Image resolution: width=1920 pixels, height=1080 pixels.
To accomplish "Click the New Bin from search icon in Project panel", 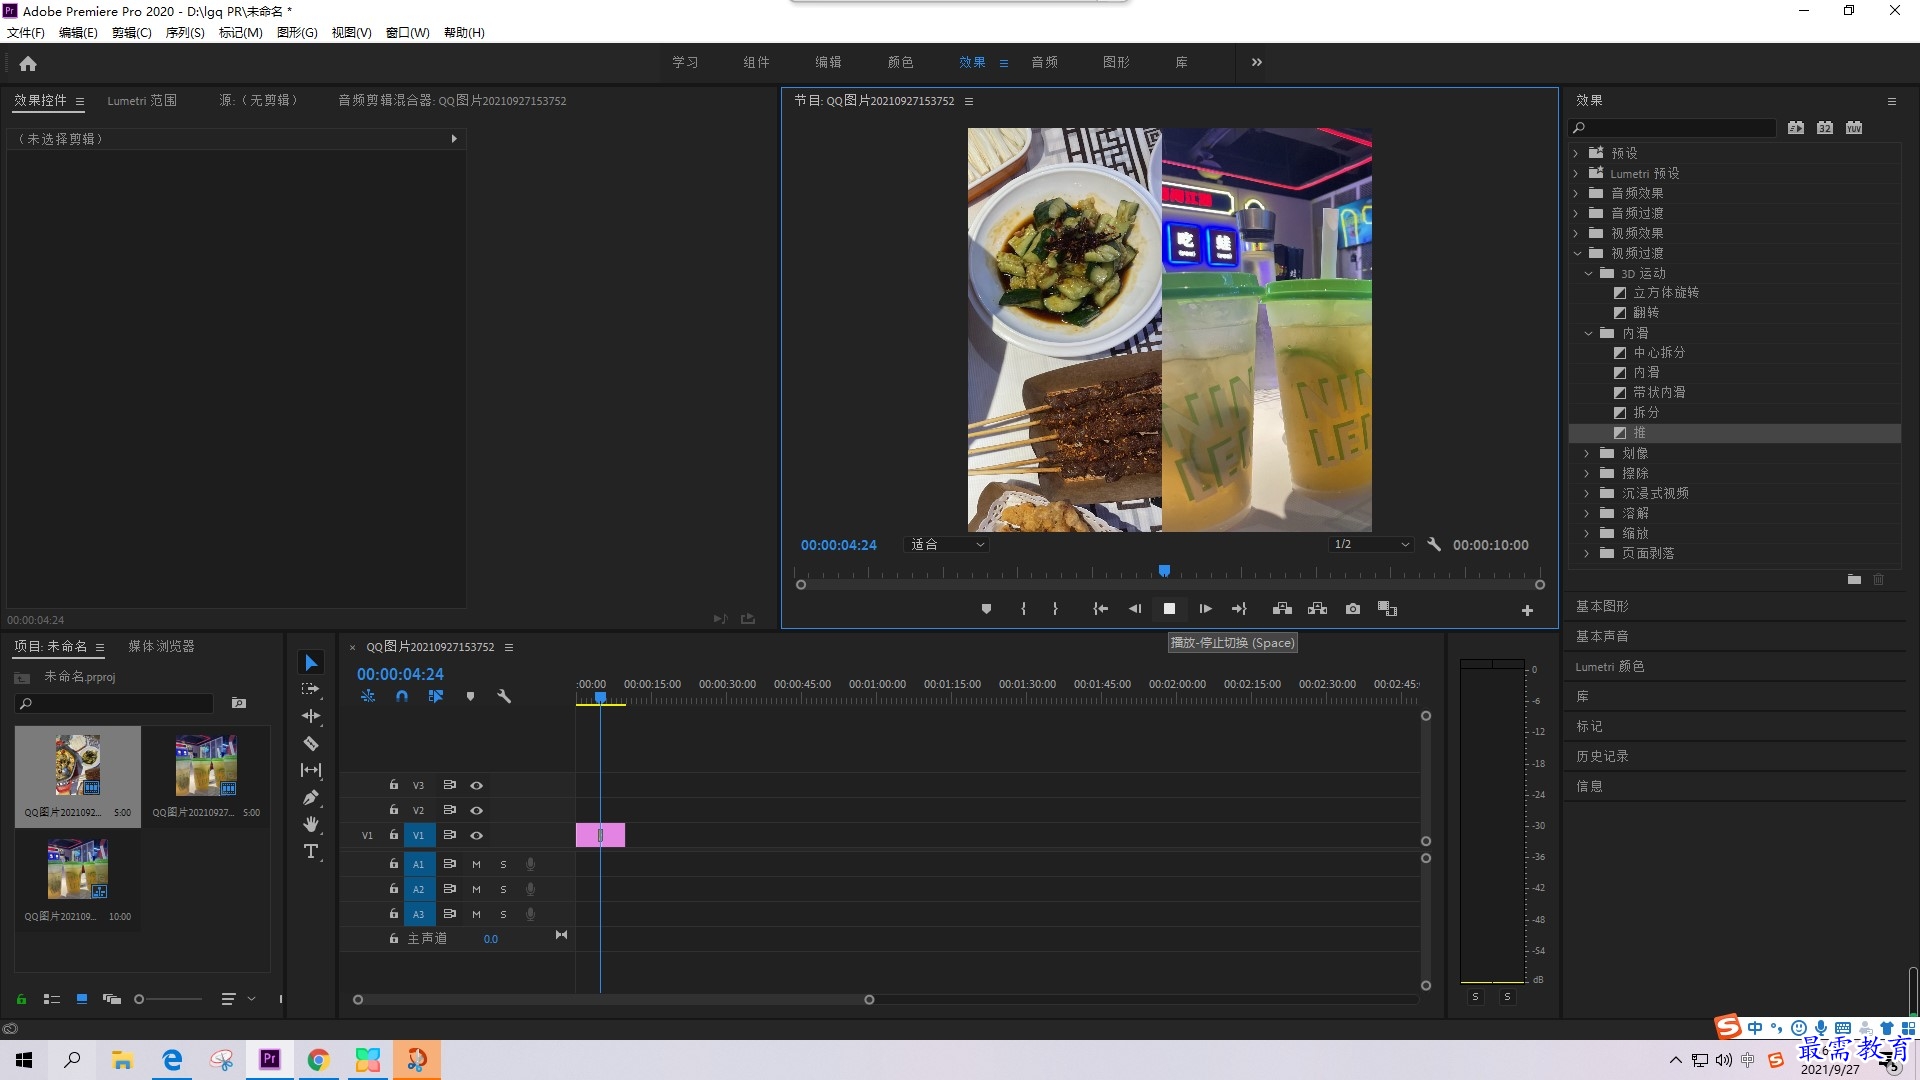I will pyautogui.click(x=238, y=703).
